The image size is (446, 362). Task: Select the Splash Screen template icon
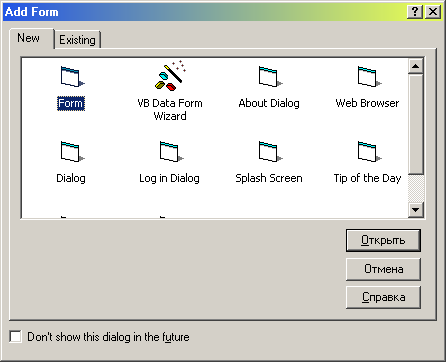(x=270, y=151)
